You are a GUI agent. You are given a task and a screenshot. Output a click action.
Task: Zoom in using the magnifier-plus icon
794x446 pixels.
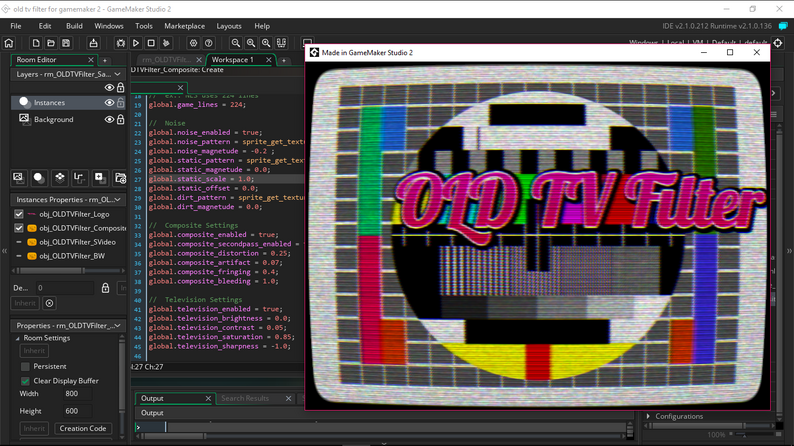[251, 43]
